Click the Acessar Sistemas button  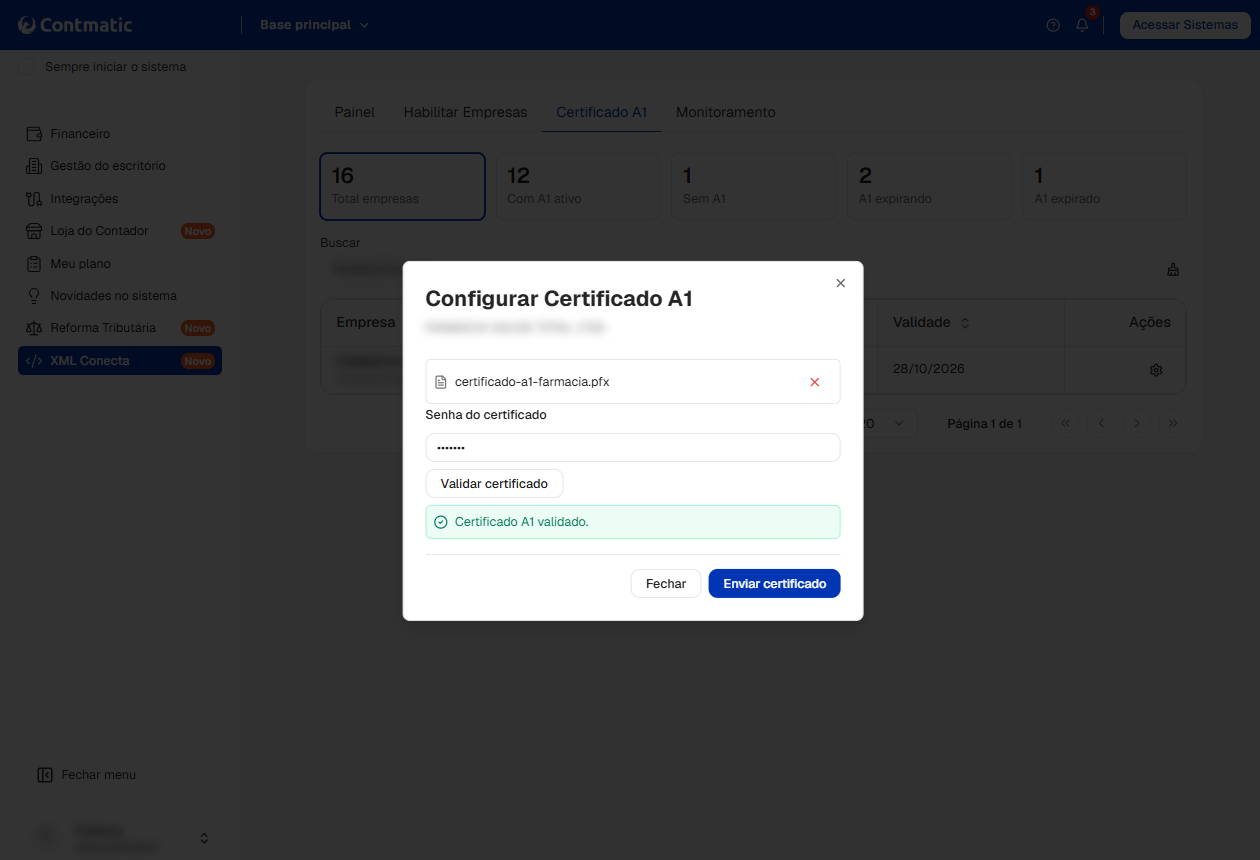pyautogui.click(x=1185, y=25)
